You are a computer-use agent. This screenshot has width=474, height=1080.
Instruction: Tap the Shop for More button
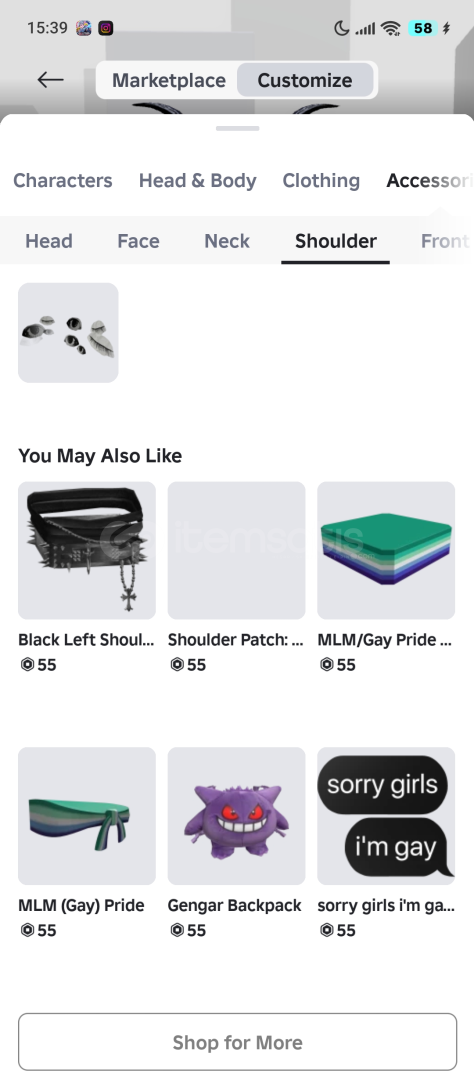tap(238, 1042)
